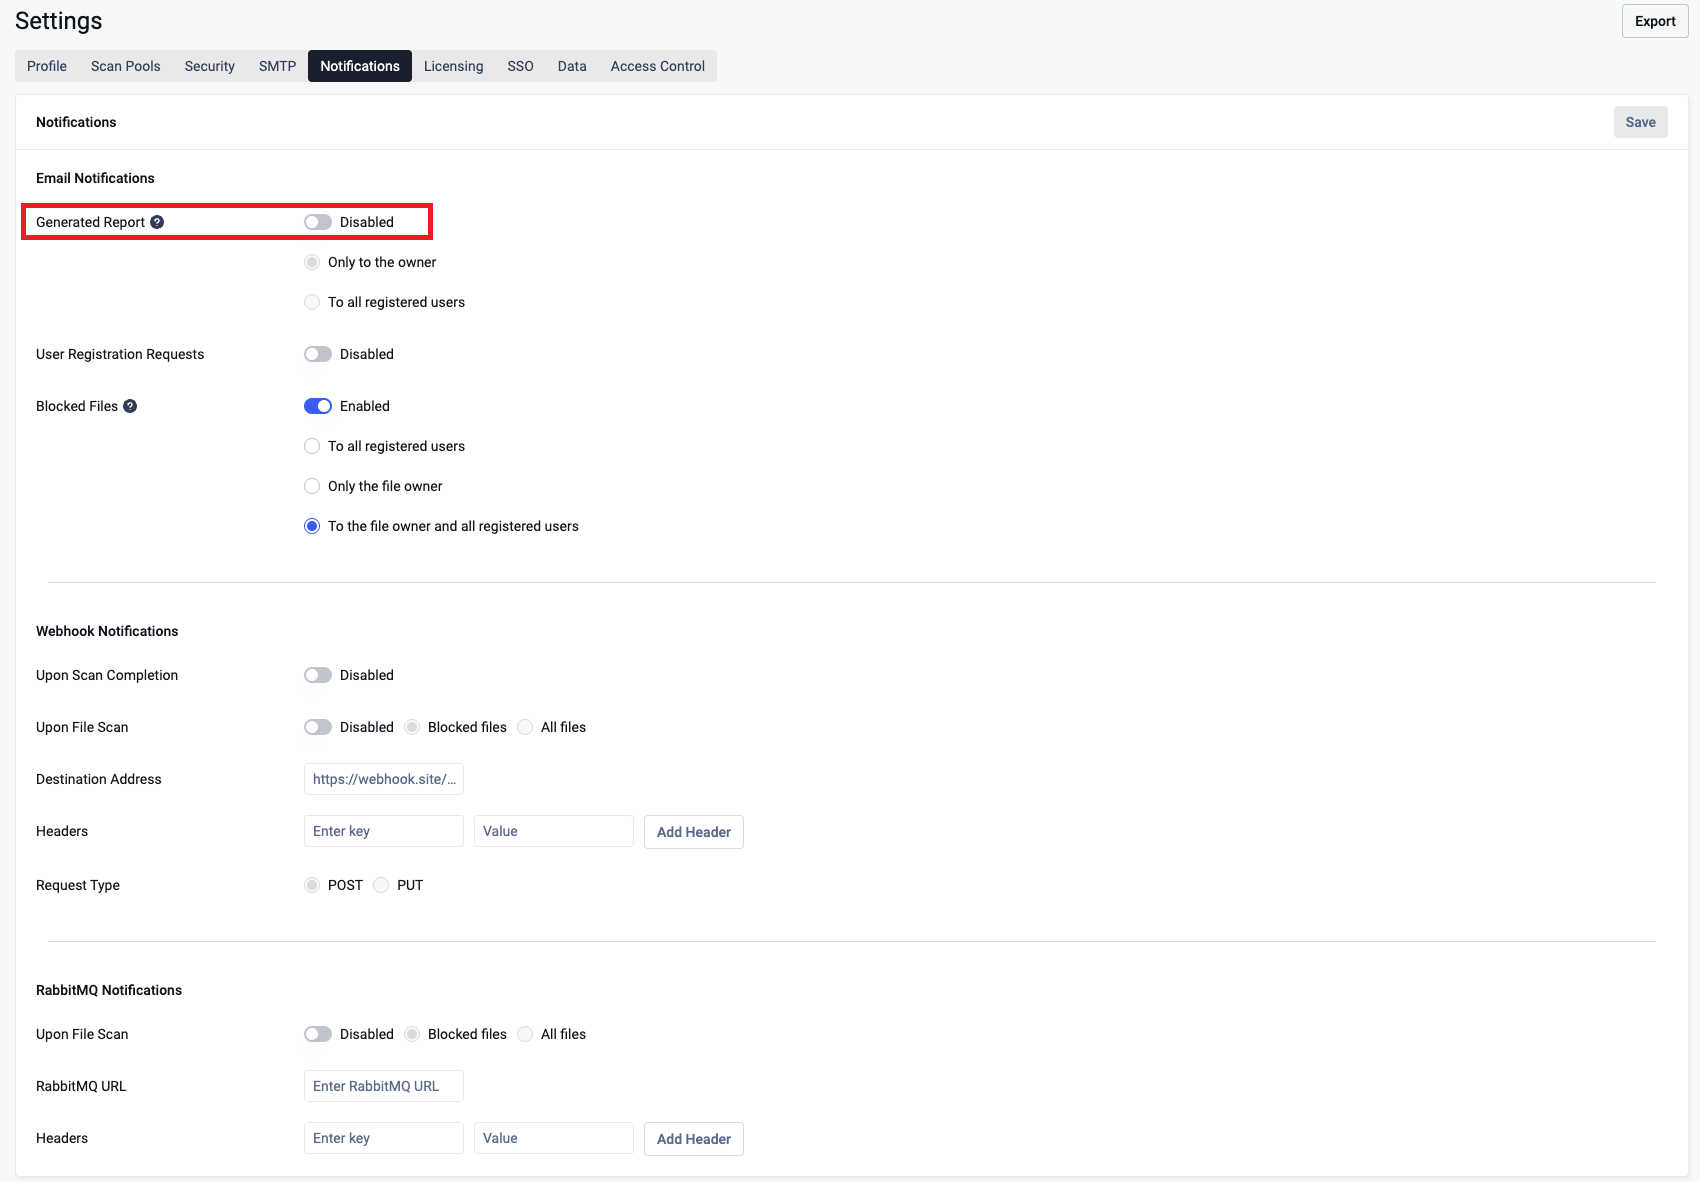This screenshot has width=1700, height=1182.
Task: Choose PUT as the request type
Action: (x=381, y=885)
